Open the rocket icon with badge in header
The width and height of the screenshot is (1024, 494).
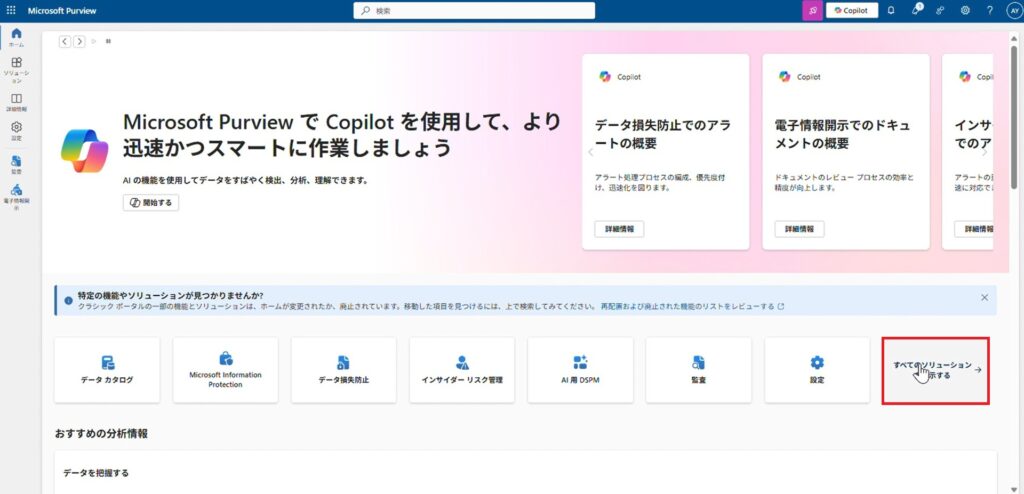tap(916, 10)
